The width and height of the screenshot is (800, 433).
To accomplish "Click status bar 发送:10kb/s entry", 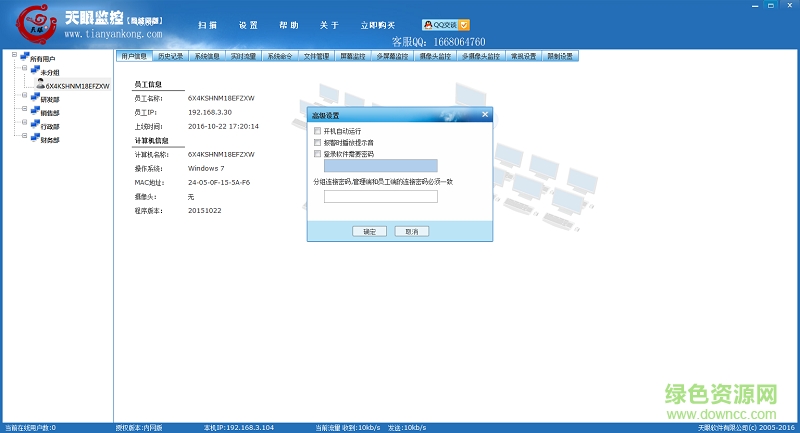I will click(407, 428).
